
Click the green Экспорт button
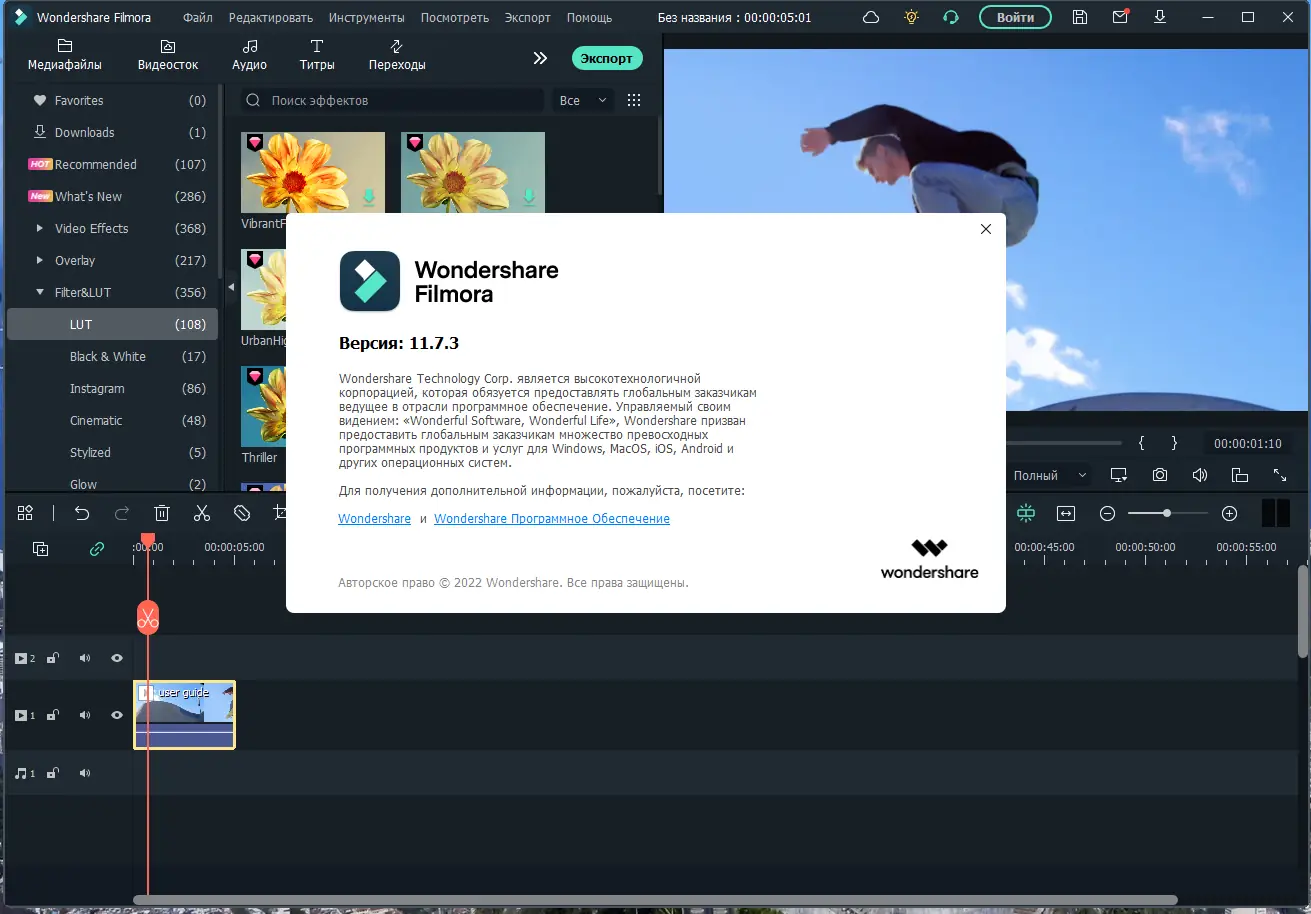(x=607, y=58)
